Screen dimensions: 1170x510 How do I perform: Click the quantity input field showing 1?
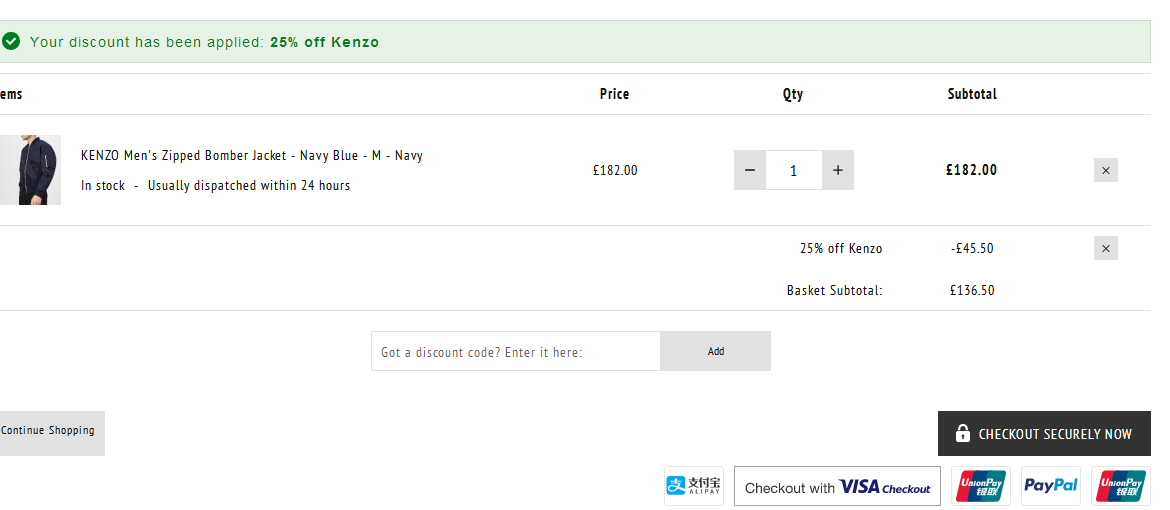794,170
